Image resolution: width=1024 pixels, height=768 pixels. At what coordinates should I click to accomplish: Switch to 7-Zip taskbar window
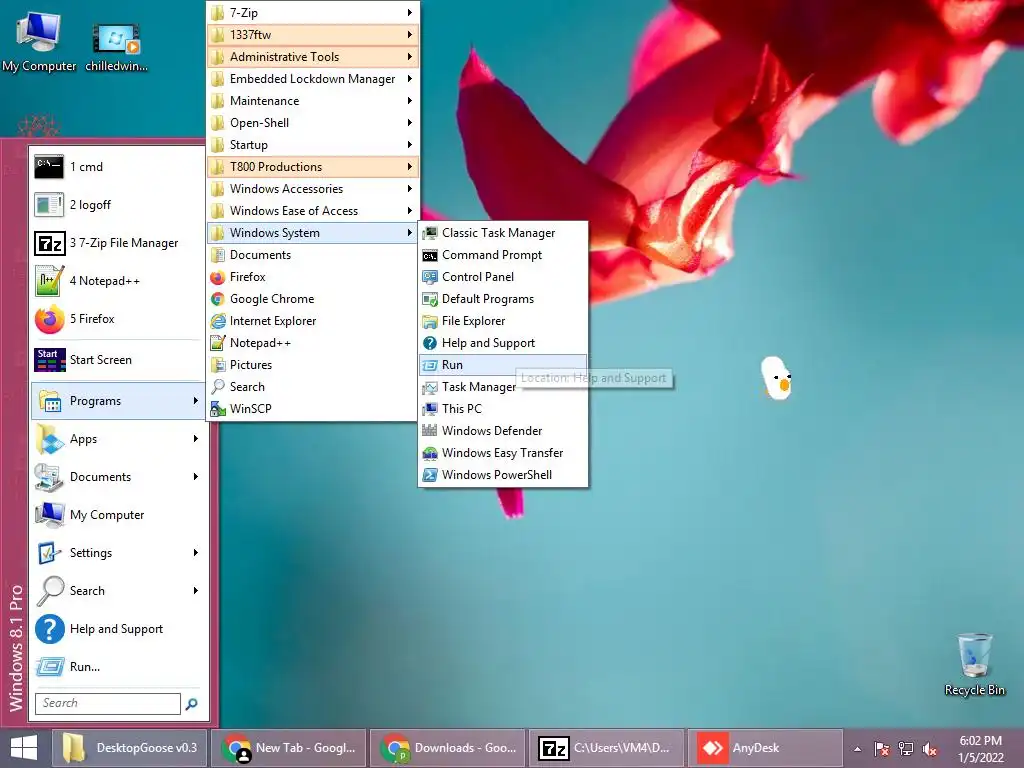pos(607,748)
